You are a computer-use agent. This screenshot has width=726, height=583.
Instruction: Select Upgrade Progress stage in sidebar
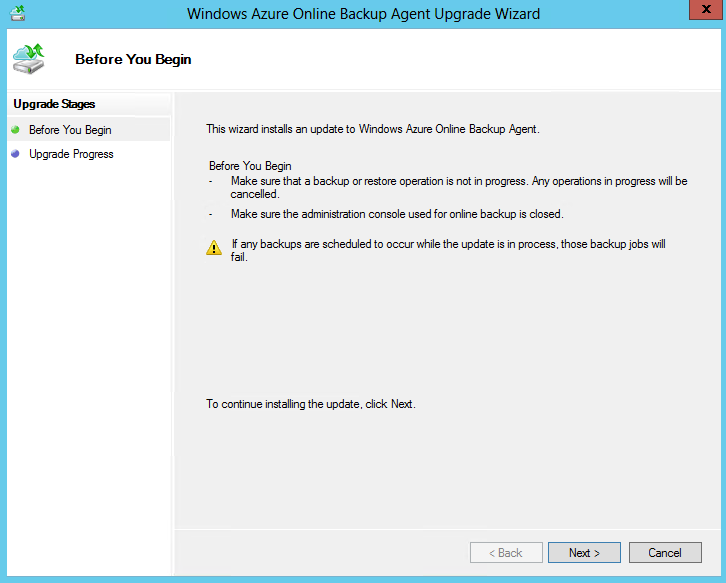tap(71, 154)
